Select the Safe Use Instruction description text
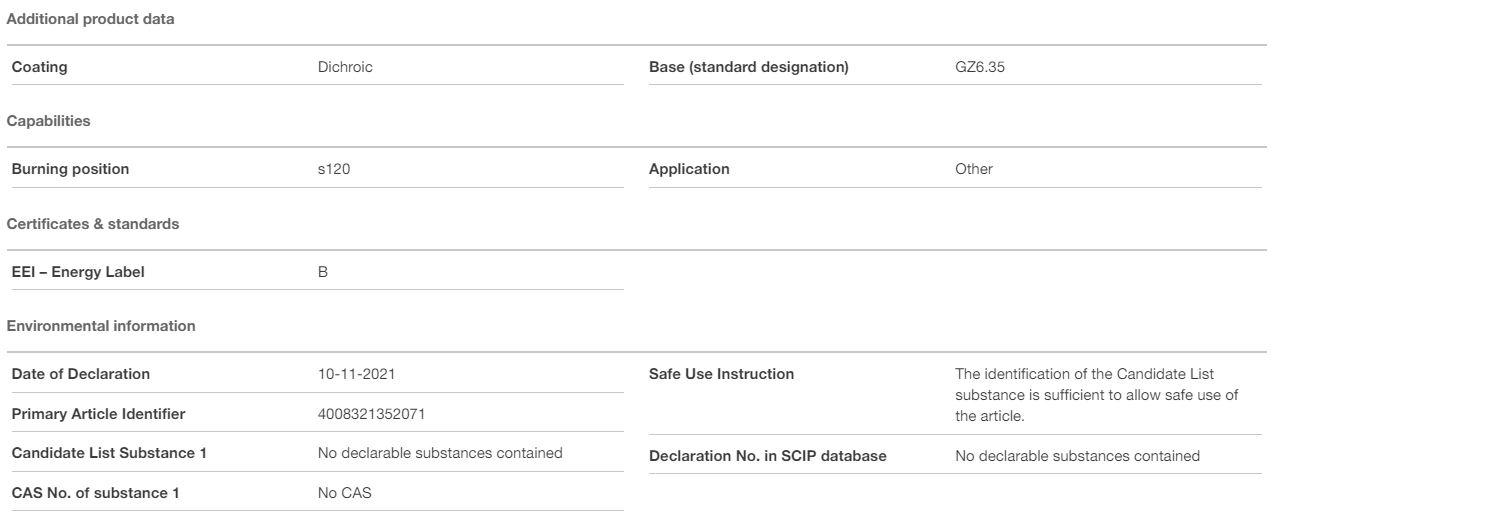This screenshot has height=525, width=1512. pyautogui.click(x=1097, y=395)
